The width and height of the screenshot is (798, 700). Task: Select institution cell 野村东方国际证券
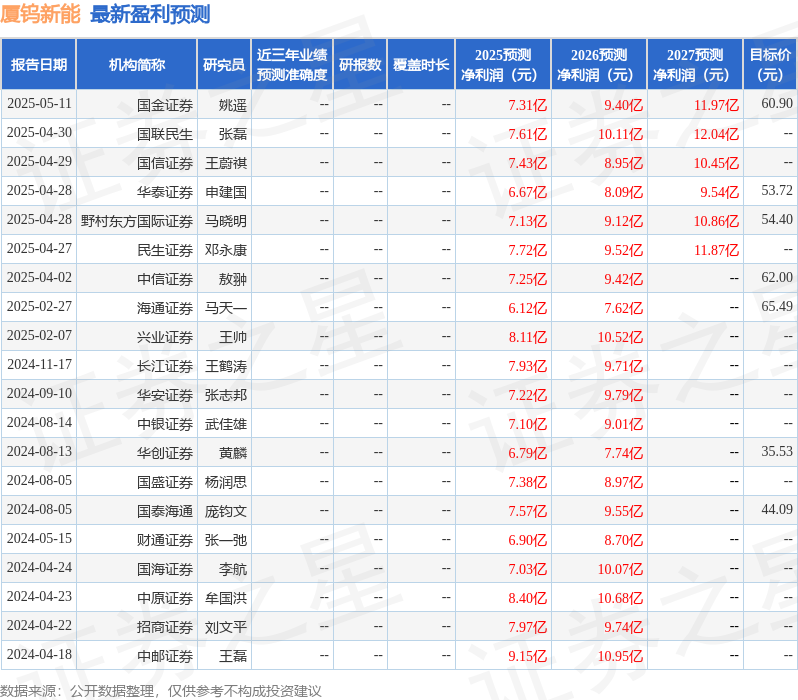[137, 221]
